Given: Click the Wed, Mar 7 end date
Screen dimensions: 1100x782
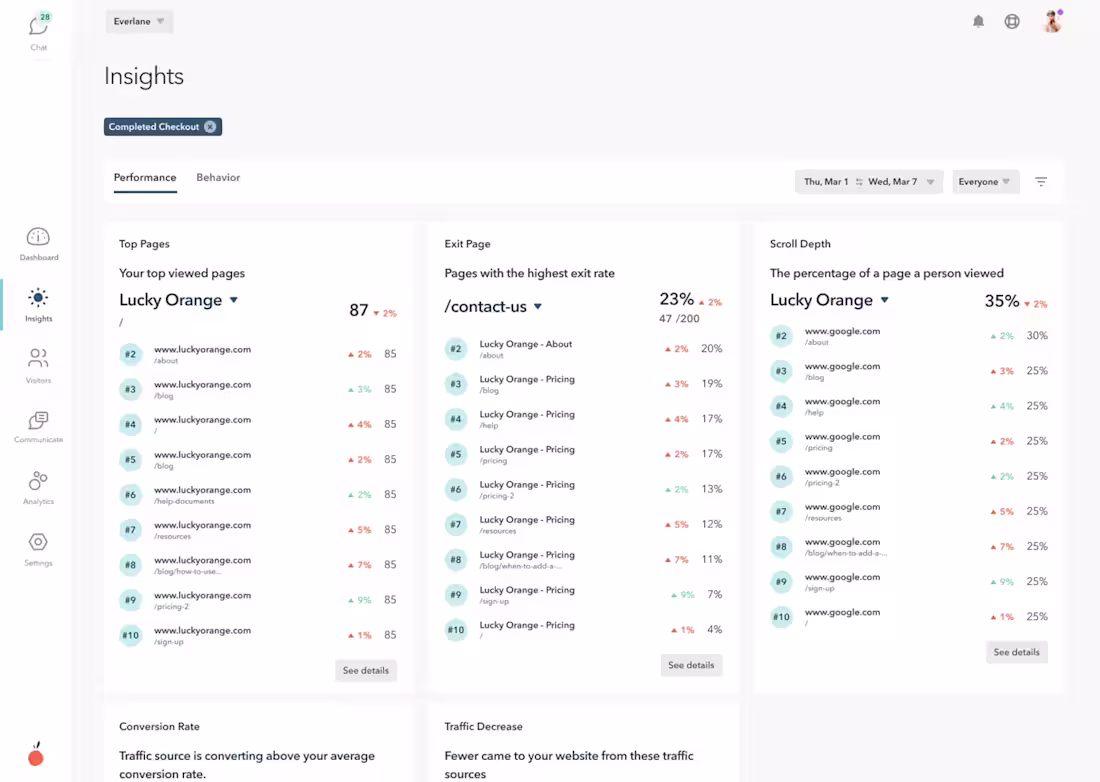Looking at the screenshot, I should (x=892, y=182).
